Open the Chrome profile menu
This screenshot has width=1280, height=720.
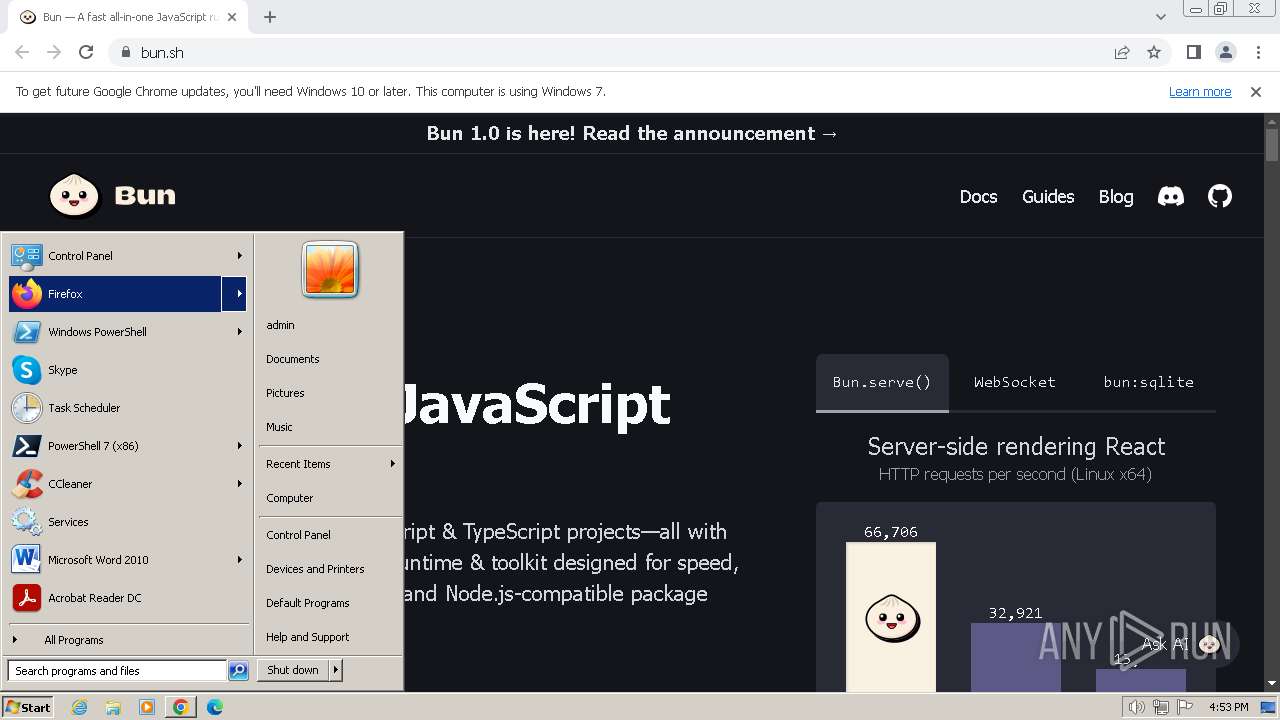tap(1225, 52)
